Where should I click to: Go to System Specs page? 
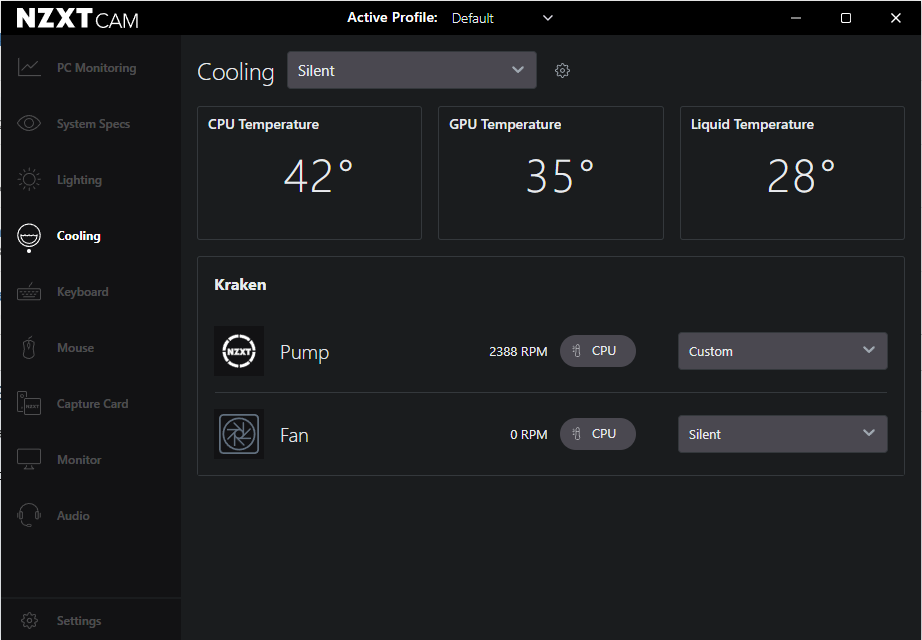(x=93, y=124)
